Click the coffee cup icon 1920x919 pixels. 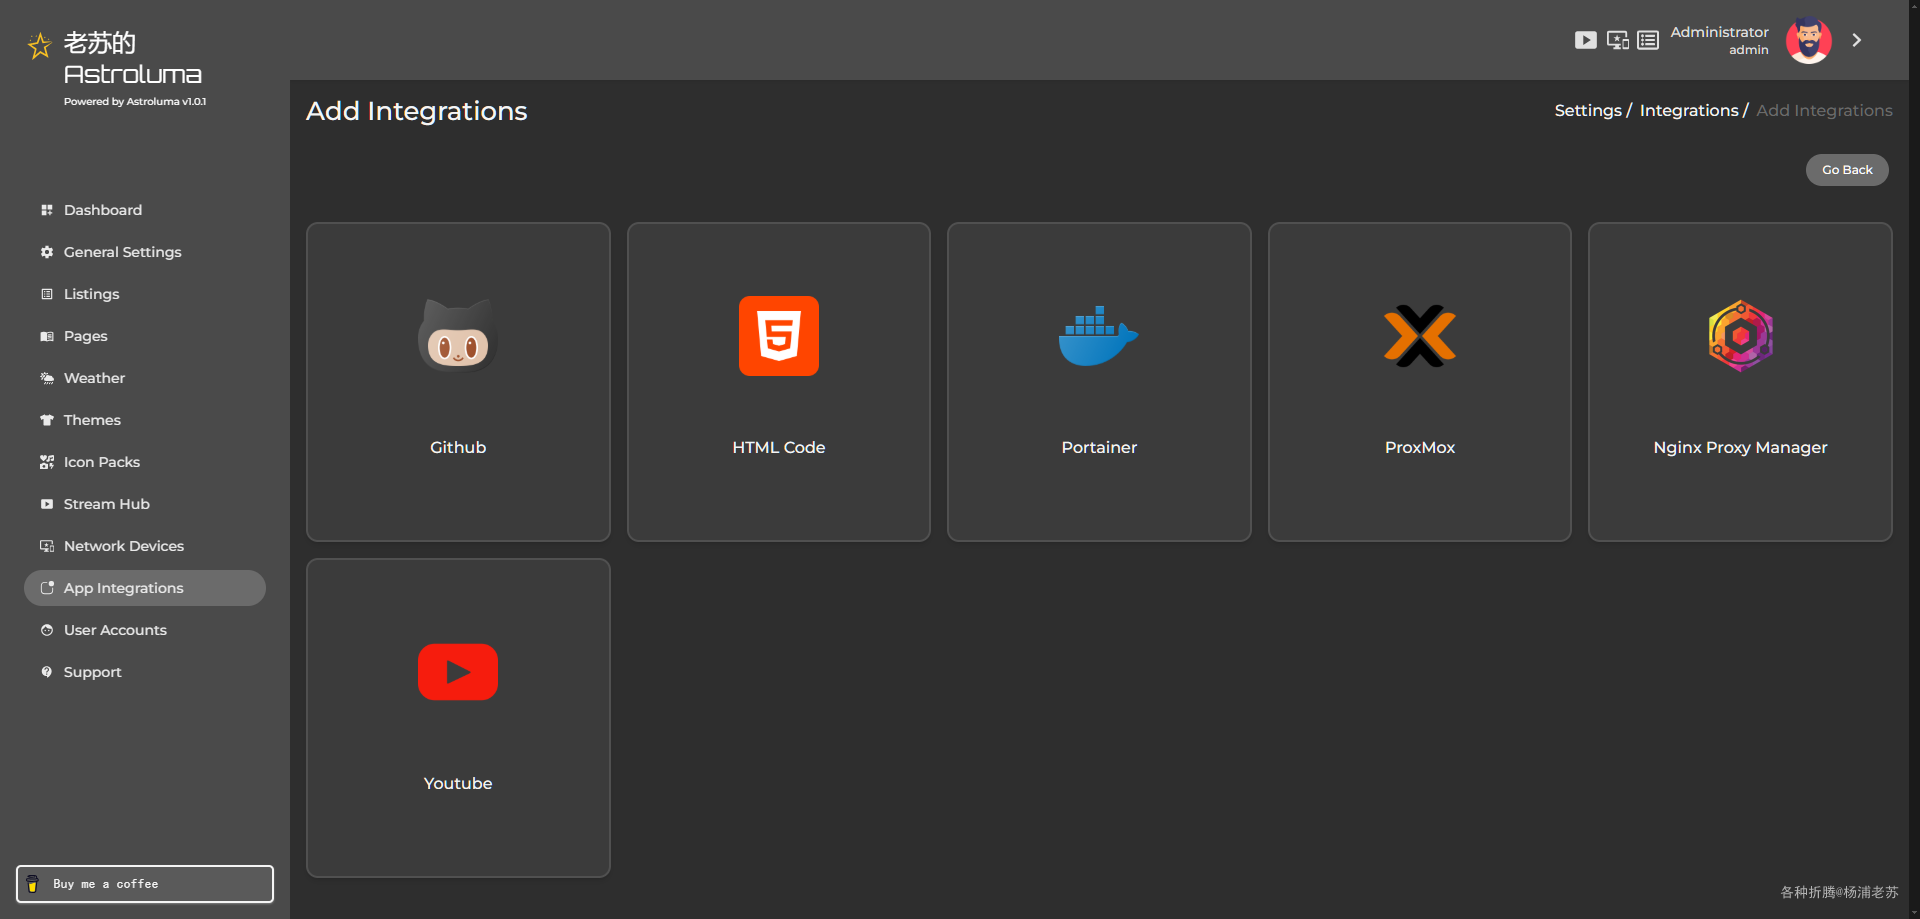[x=32, y=884]
